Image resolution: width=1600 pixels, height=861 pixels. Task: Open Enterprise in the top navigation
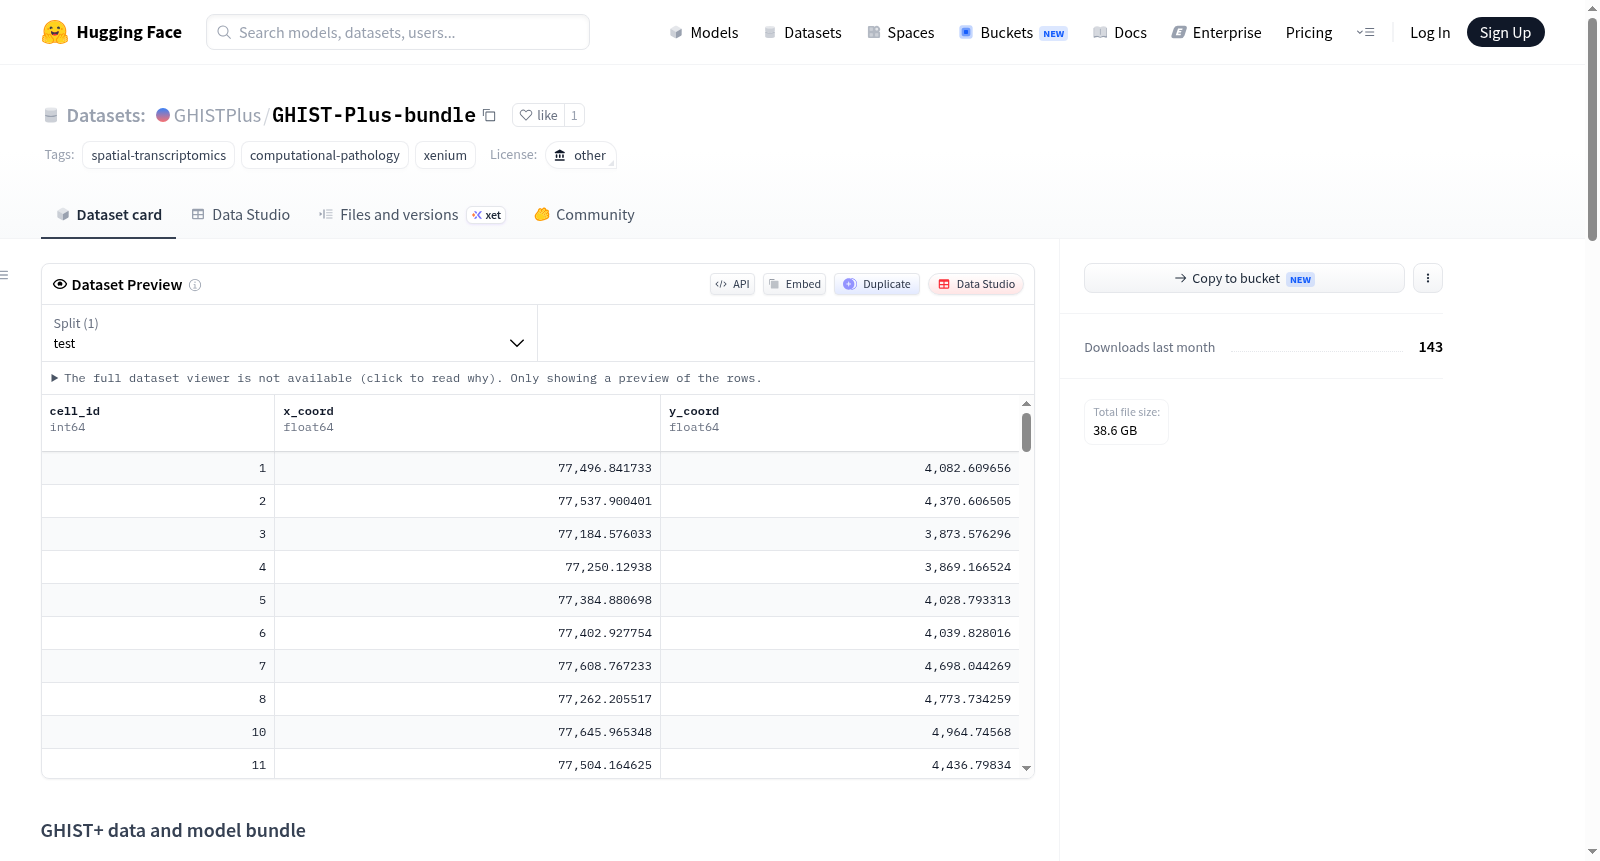[x=1216, y=33]
